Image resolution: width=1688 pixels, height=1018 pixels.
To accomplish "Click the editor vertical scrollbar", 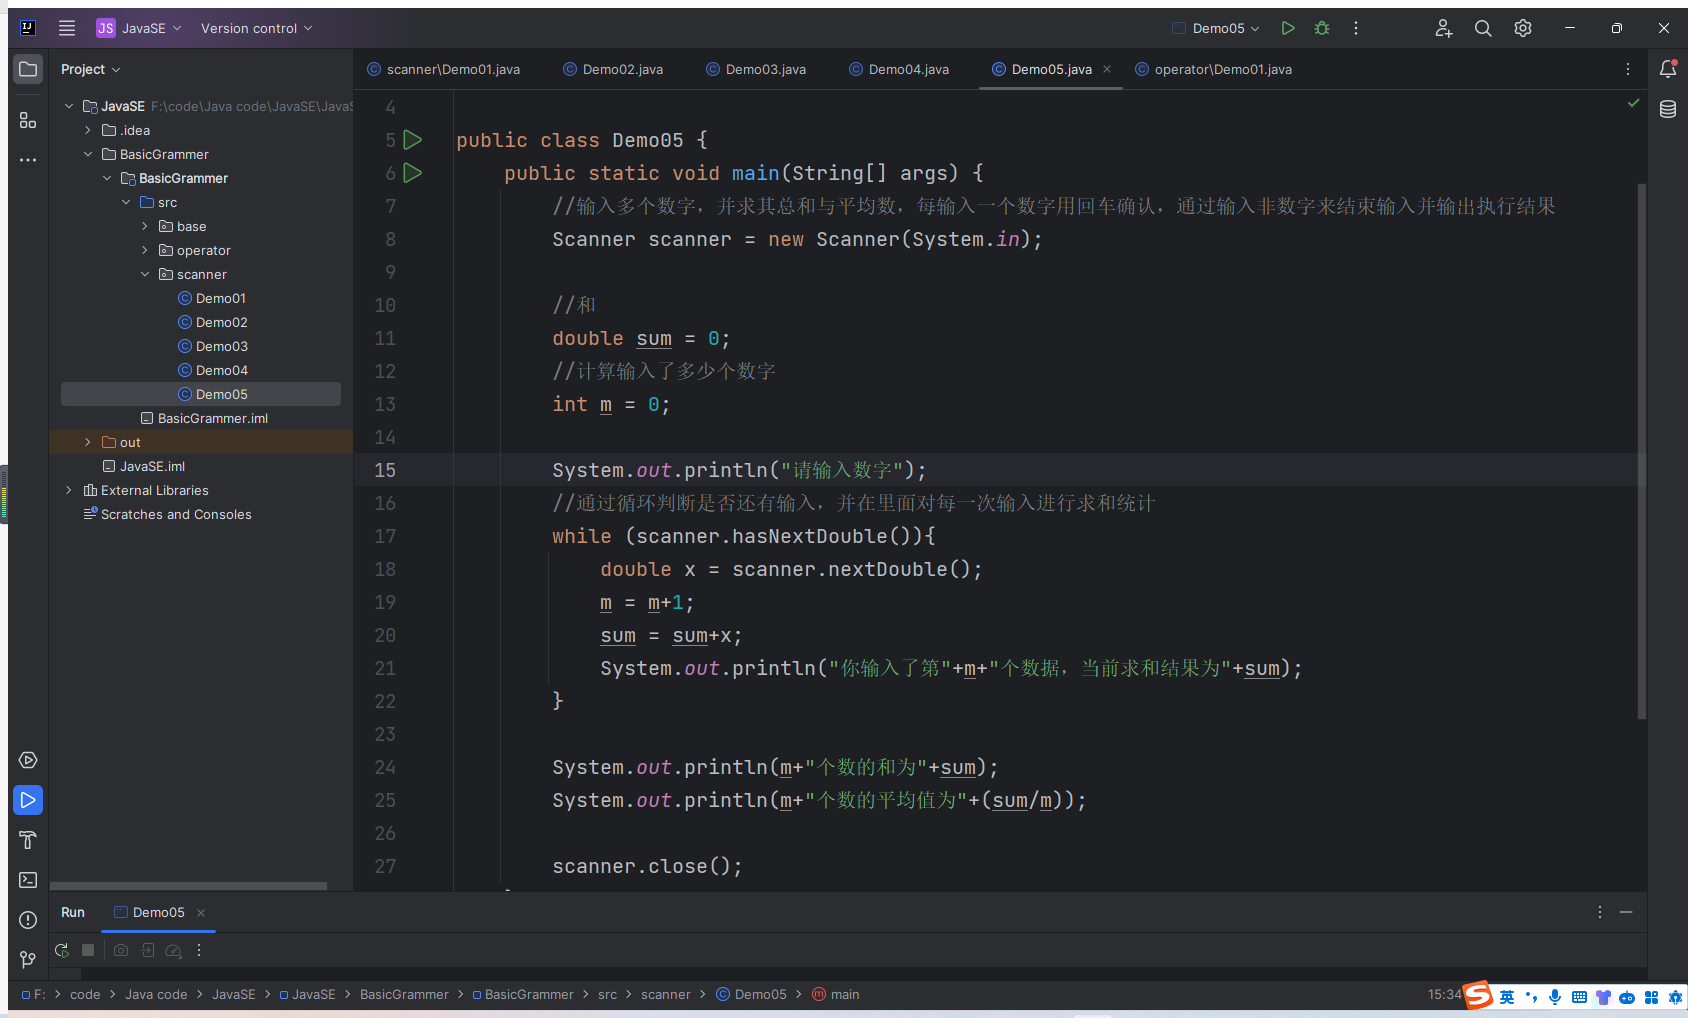I will (x=1641, y=450).
